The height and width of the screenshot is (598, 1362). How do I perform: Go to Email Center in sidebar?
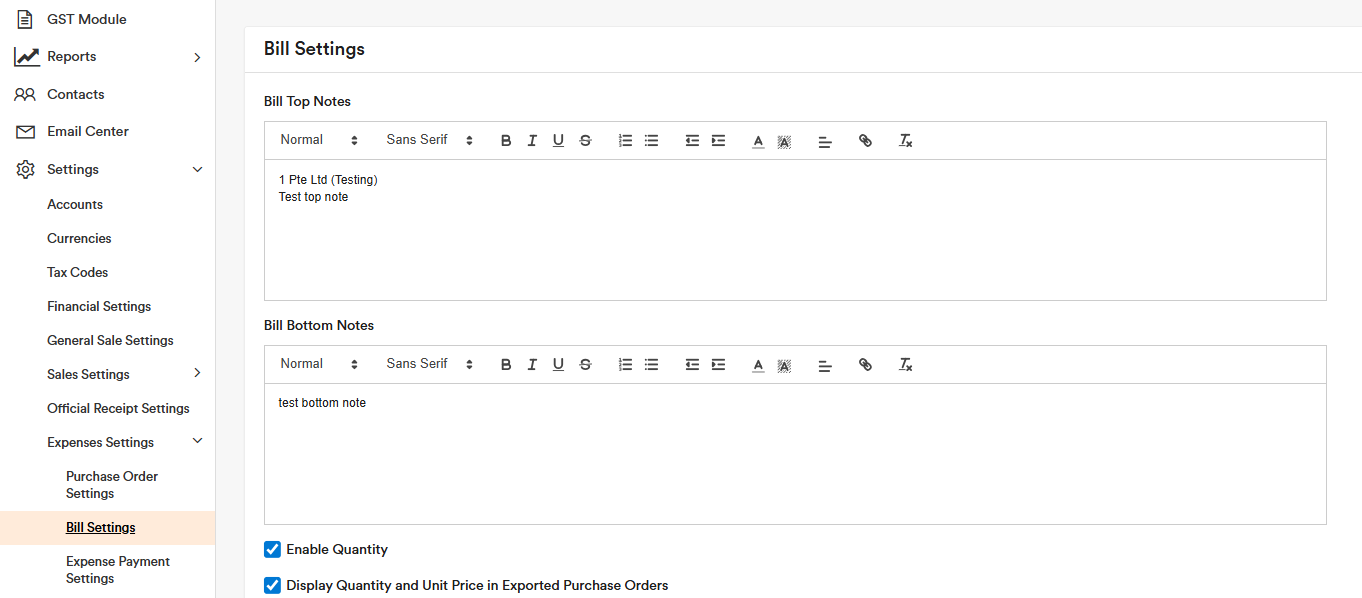click(x=87, y=131)
